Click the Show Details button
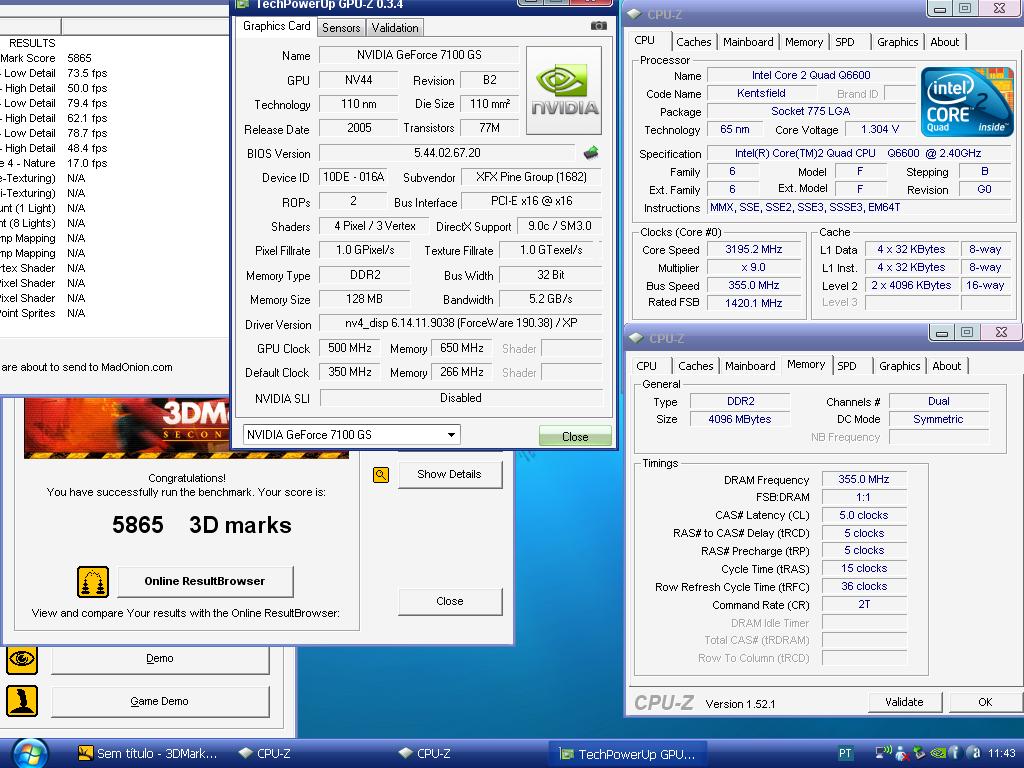The height and width of the screenshot is (768, 1024). point(450,475)
